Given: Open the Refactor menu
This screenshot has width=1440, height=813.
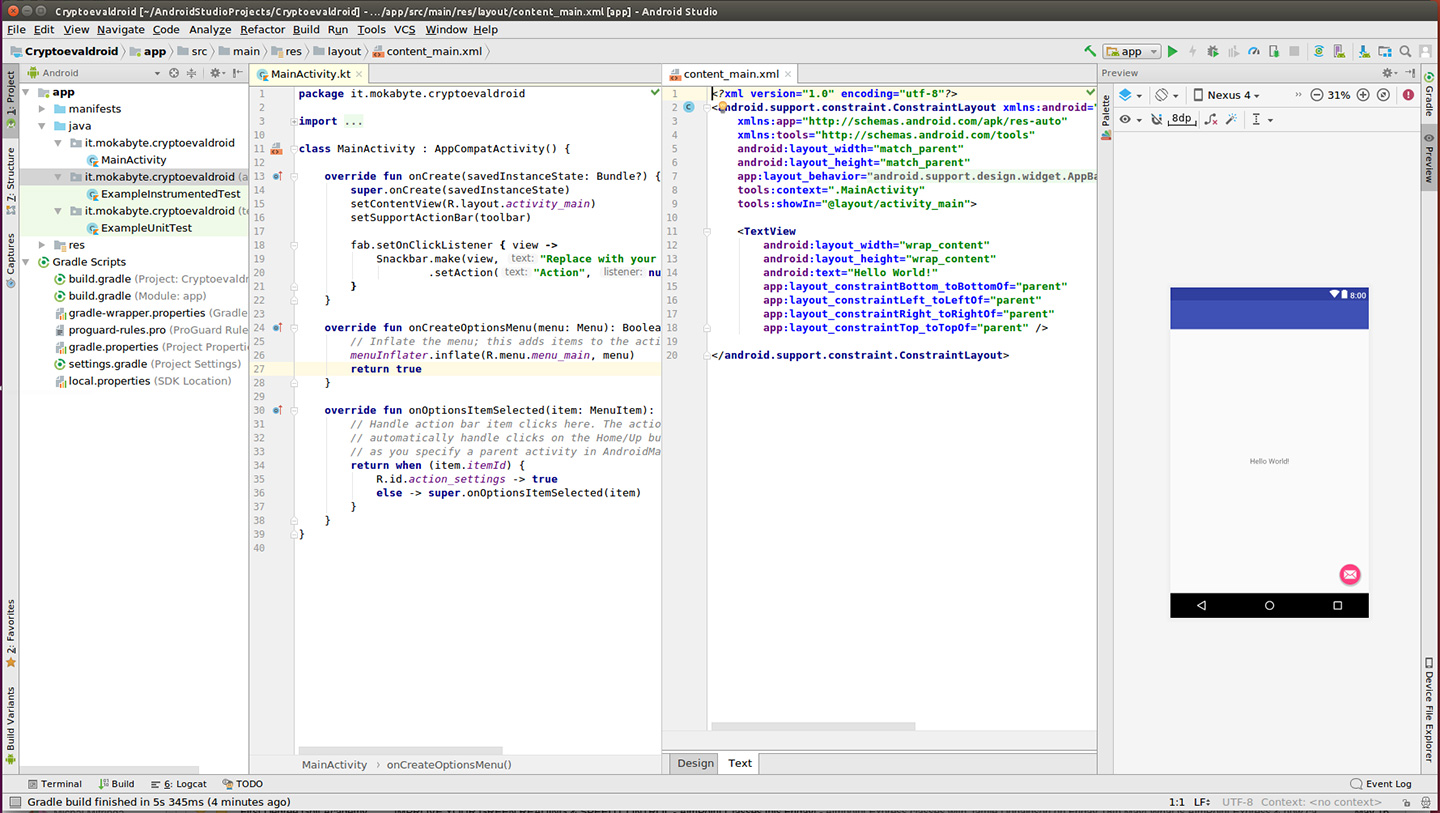Looking at the screenshot, I should coord(262,30).
